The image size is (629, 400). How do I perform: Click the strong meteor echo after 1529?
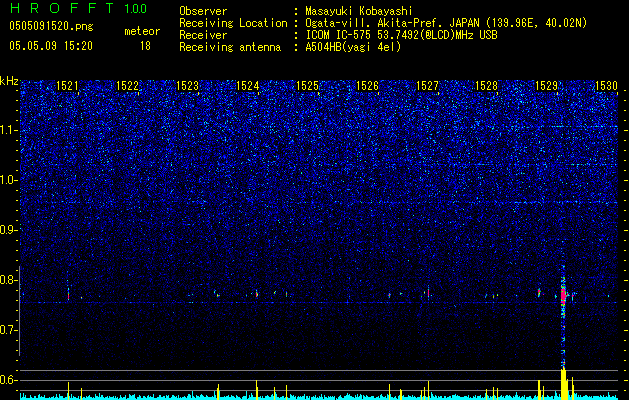pos(563,294)
